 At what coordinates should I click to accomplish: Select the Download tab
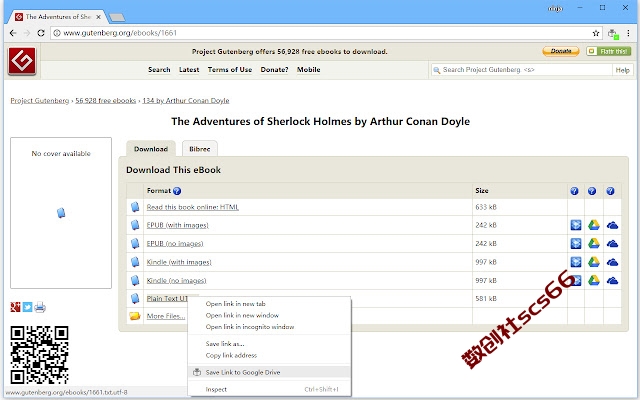151,149
